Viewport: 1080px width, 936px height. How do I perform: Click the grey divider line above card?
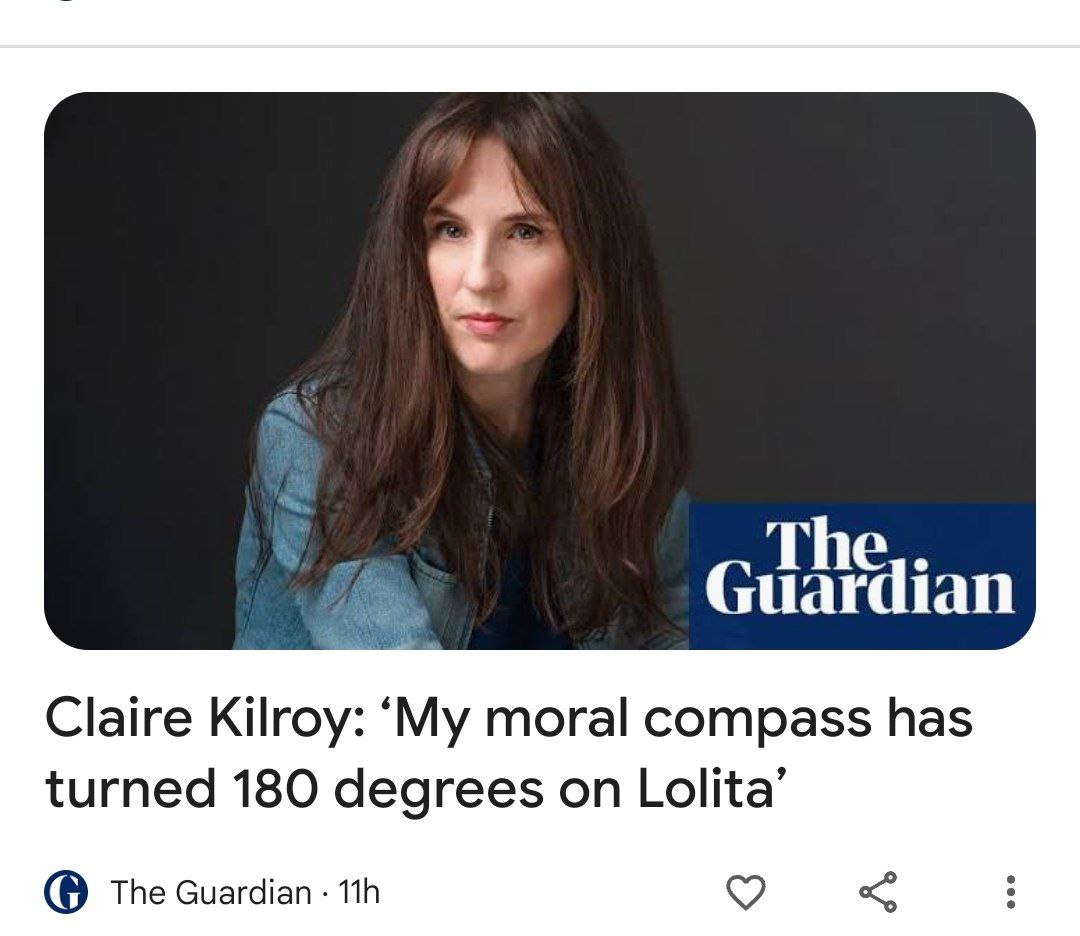point(540,46)
